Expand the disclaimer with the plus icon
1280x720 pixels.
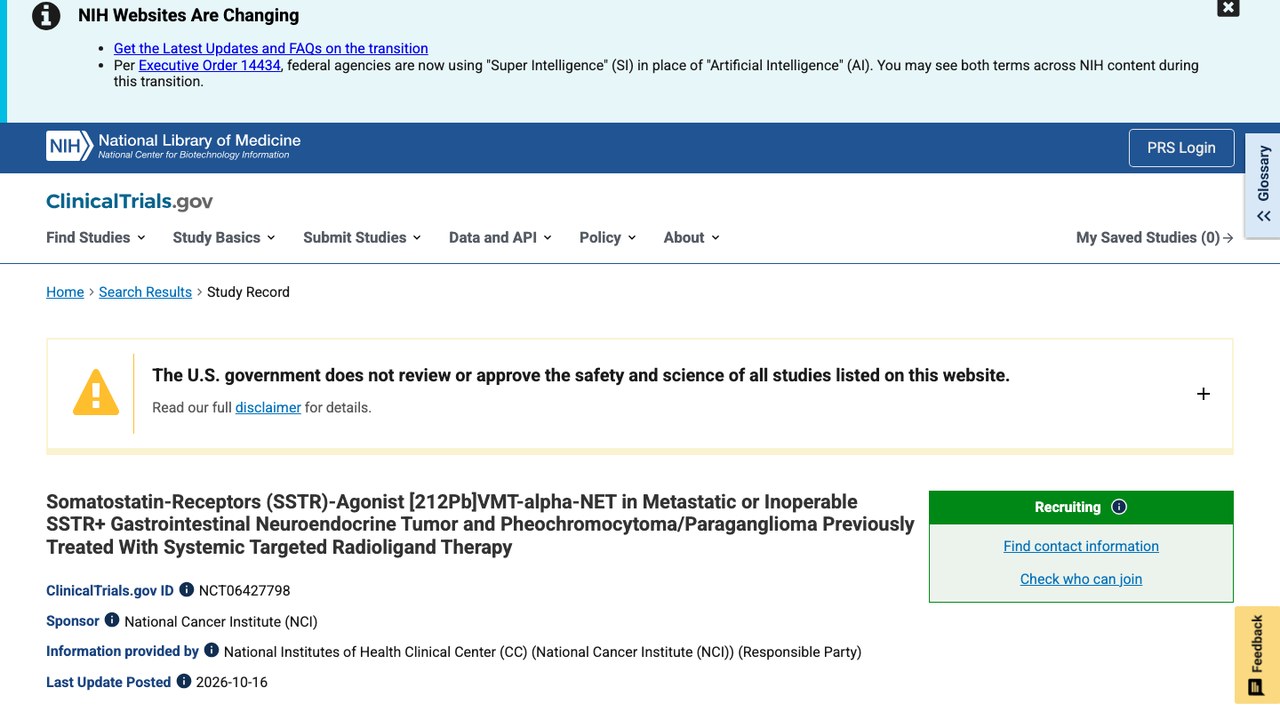coord(1203,394)
